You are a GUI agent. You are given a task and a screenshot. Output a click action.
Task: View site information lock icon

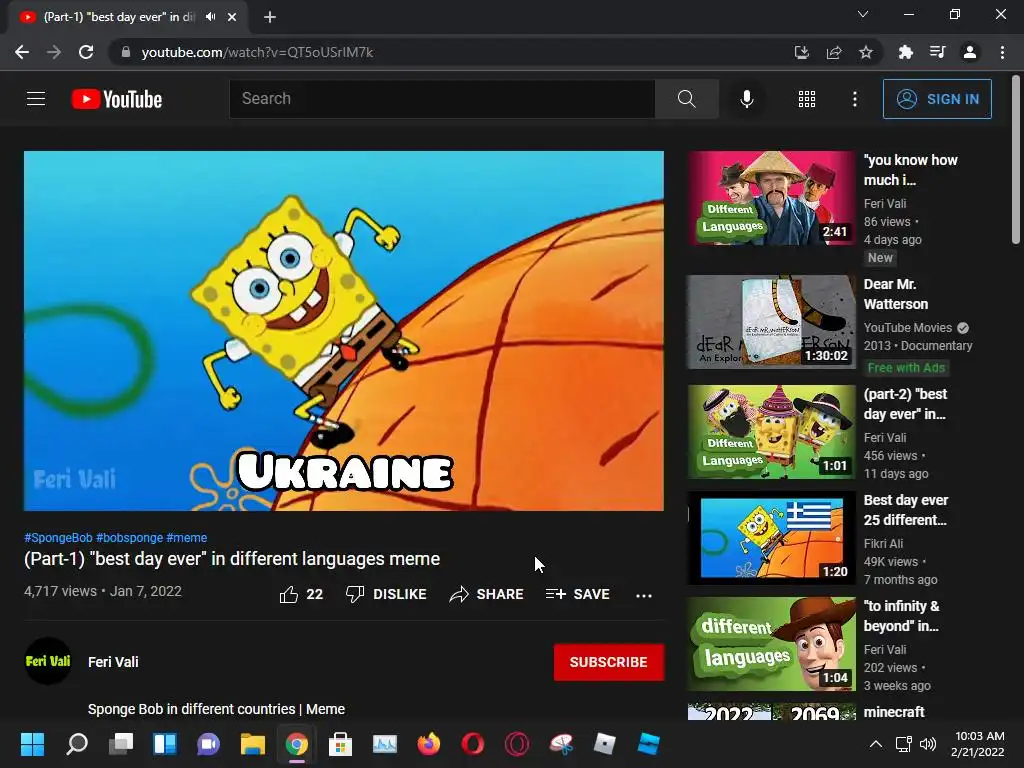[x=126, y=52]
